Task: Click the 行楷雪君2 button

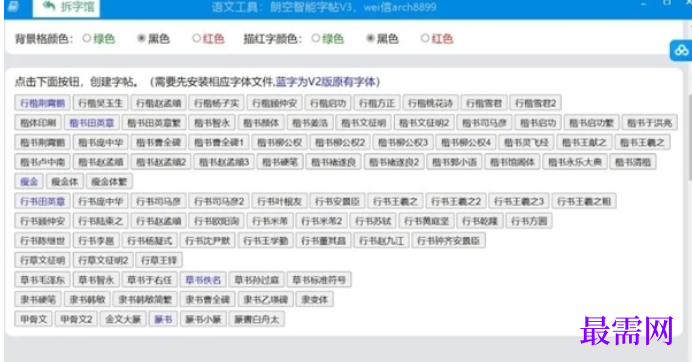Action: pyautogui.click(x=535, y=103)
